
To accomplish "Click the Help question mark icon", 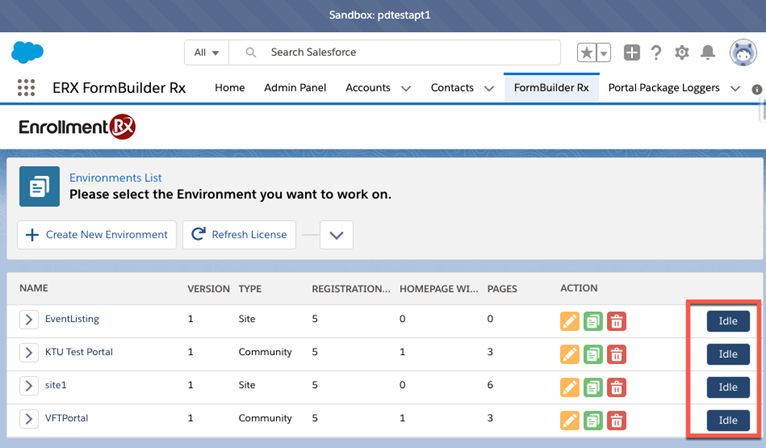I will pyautogui.click(x=657, y=53).
